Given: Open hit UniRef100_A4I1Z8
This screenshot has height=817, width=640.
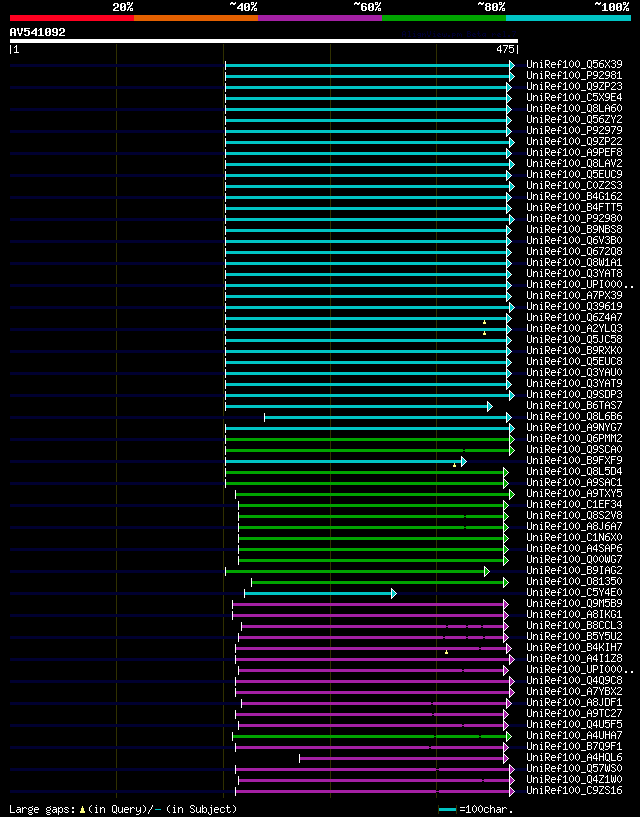Looking at the screenshot, I should 574,658.
